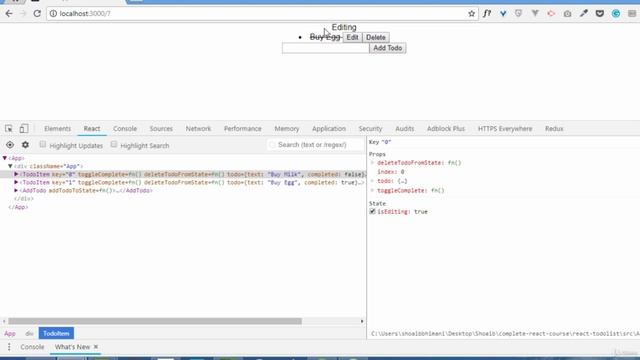
Task: Toggle the device toolbar icon
Action: tap(24, 129)
